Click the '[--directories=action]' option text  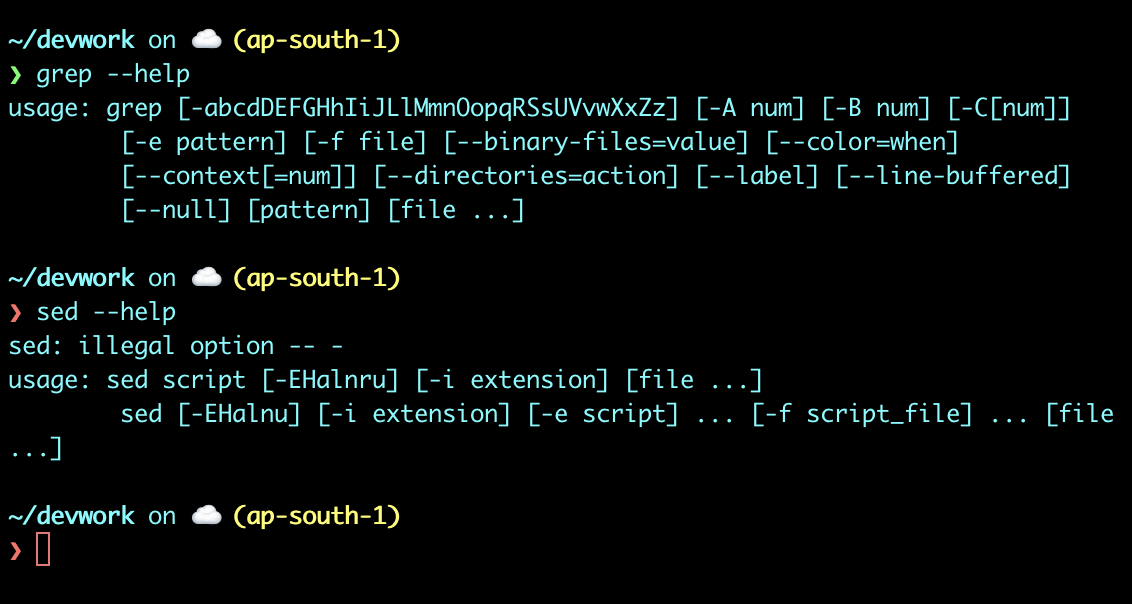pos(526,176)
